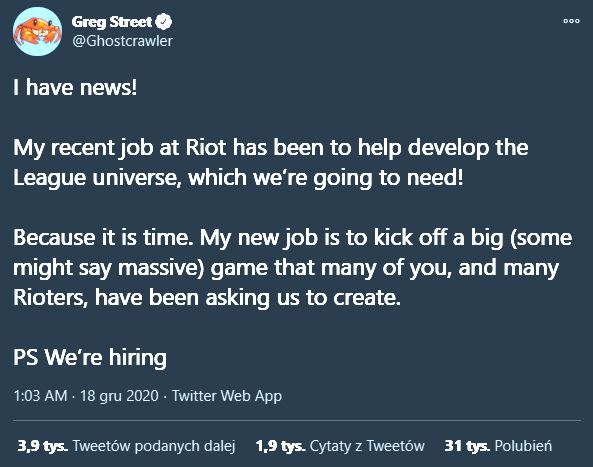Screen dimensions: 593x467
Task: Click the 'PS We're hiring' line
Action: tap(90, 357)
